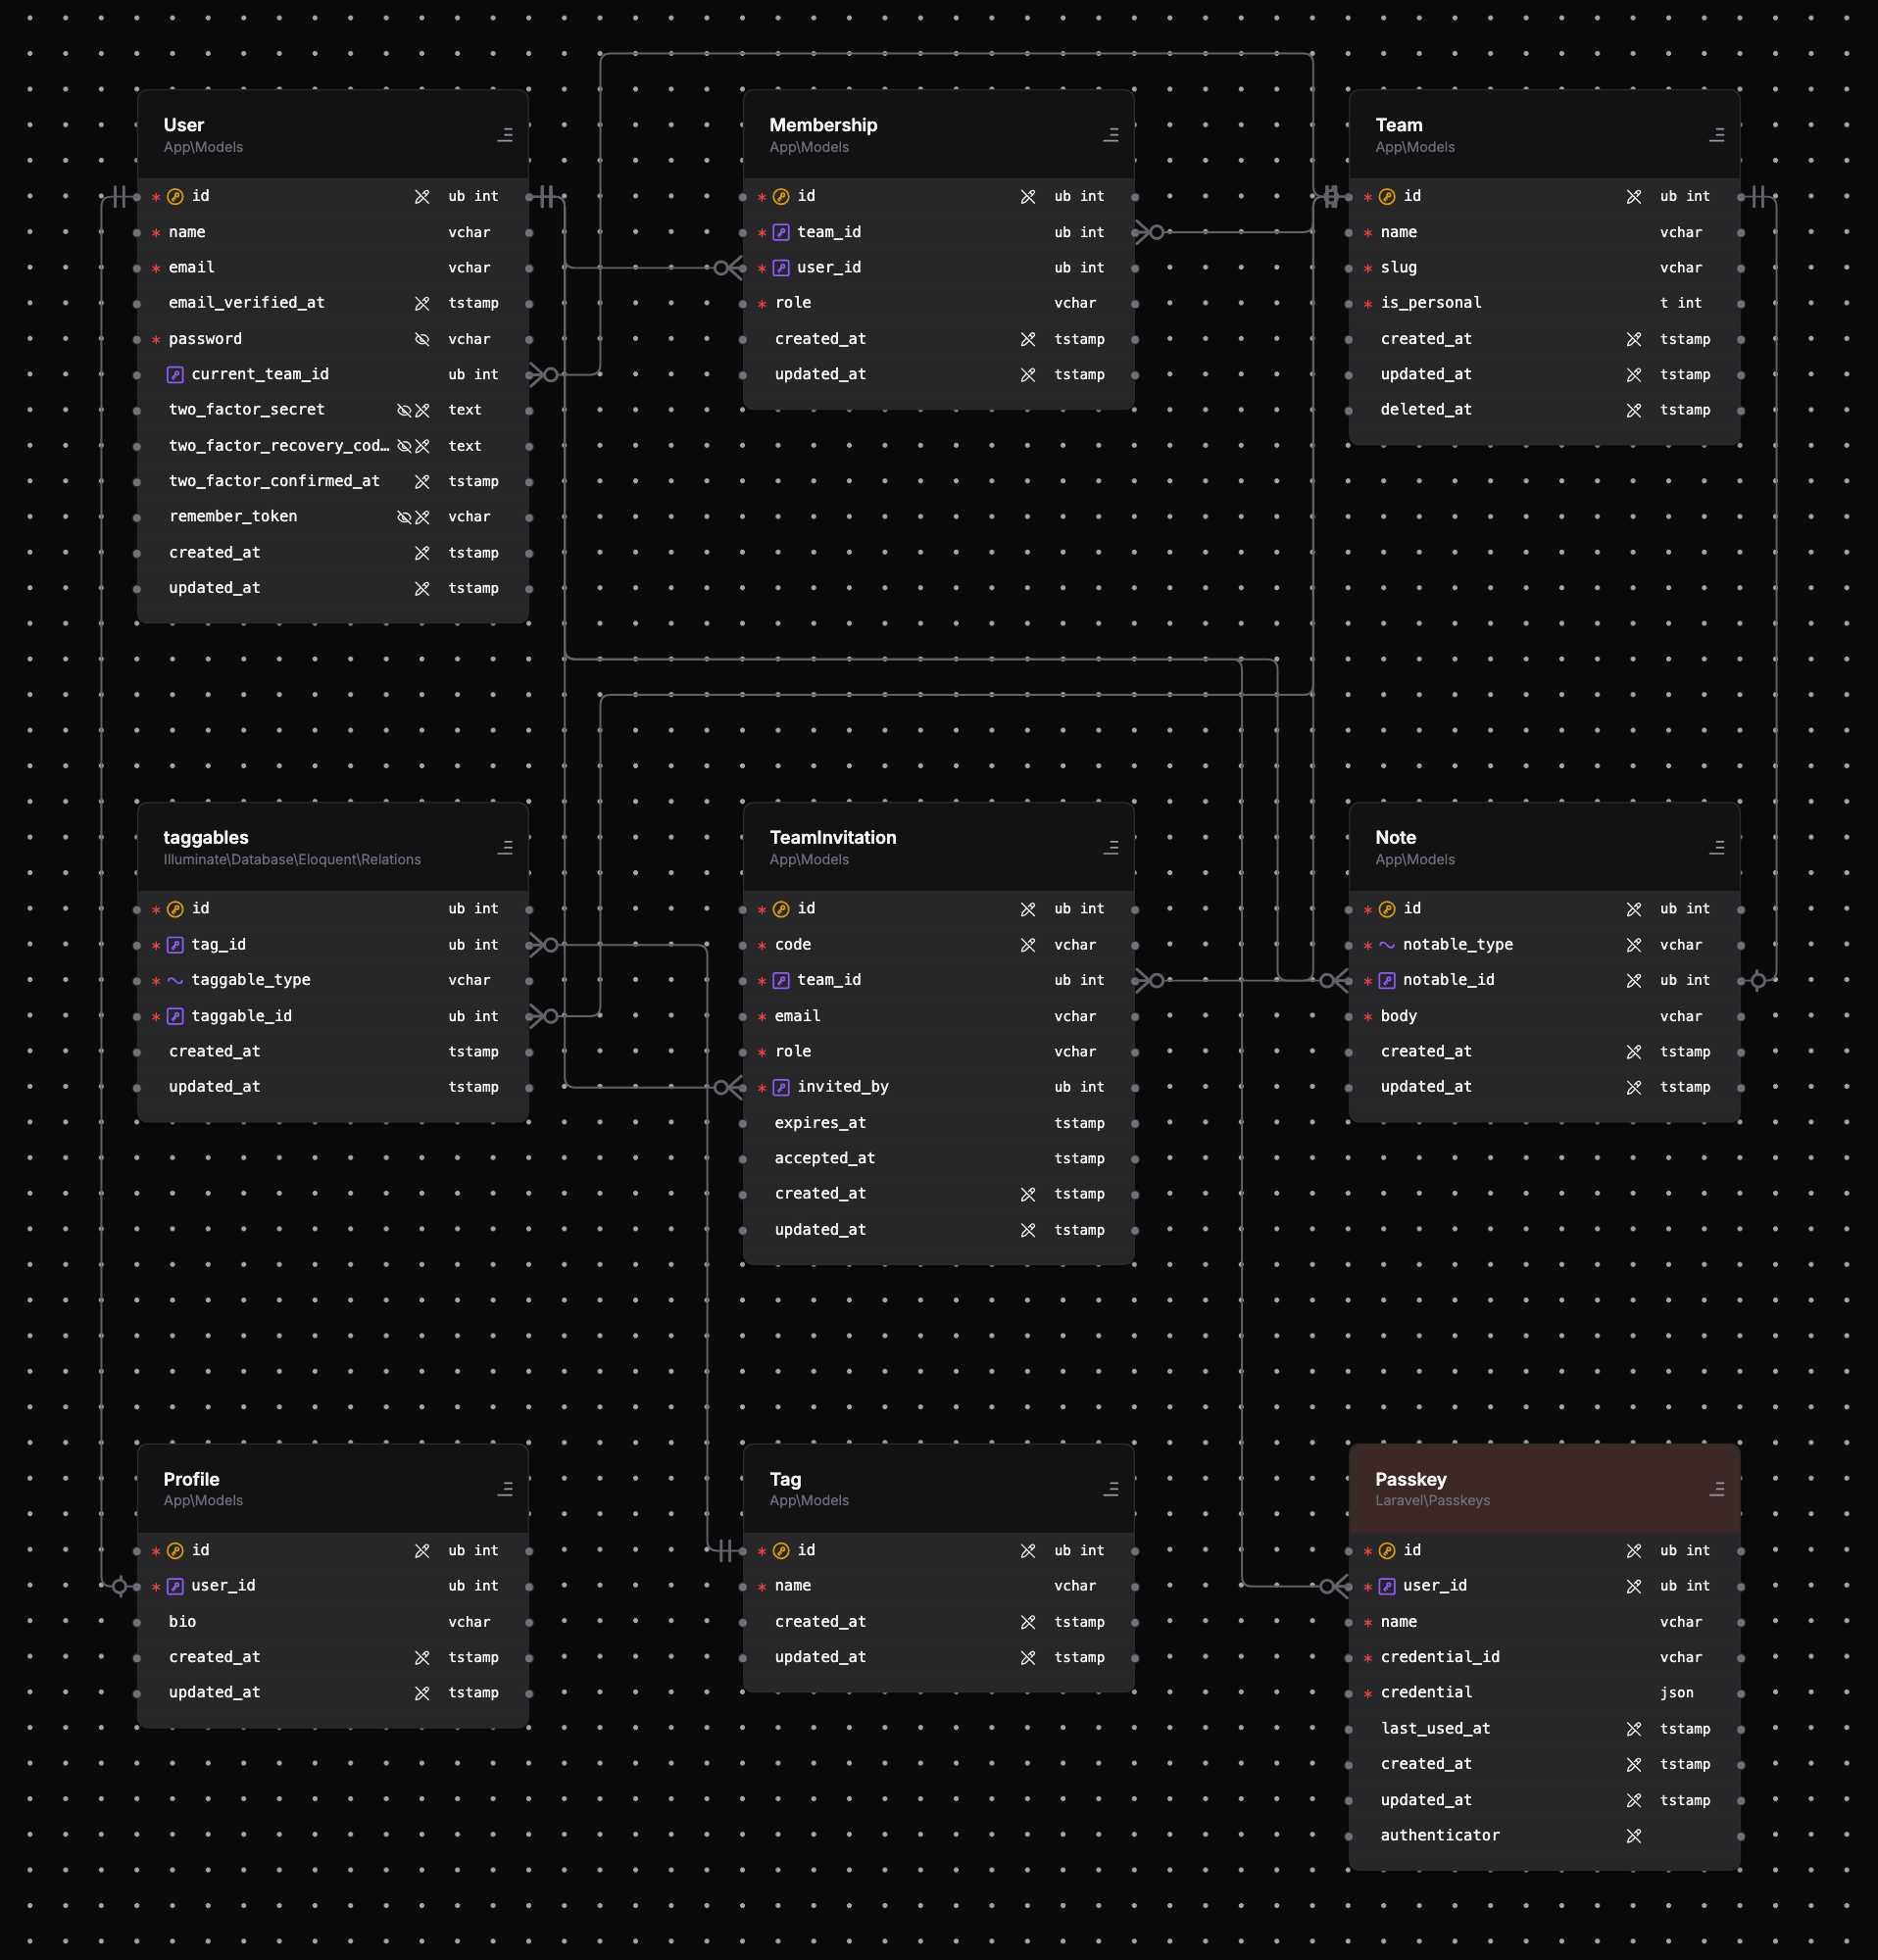Click the non-fillable icon on Team deleted_at row
This screenshot has height=1960, width=1878.
(1634, 411)
